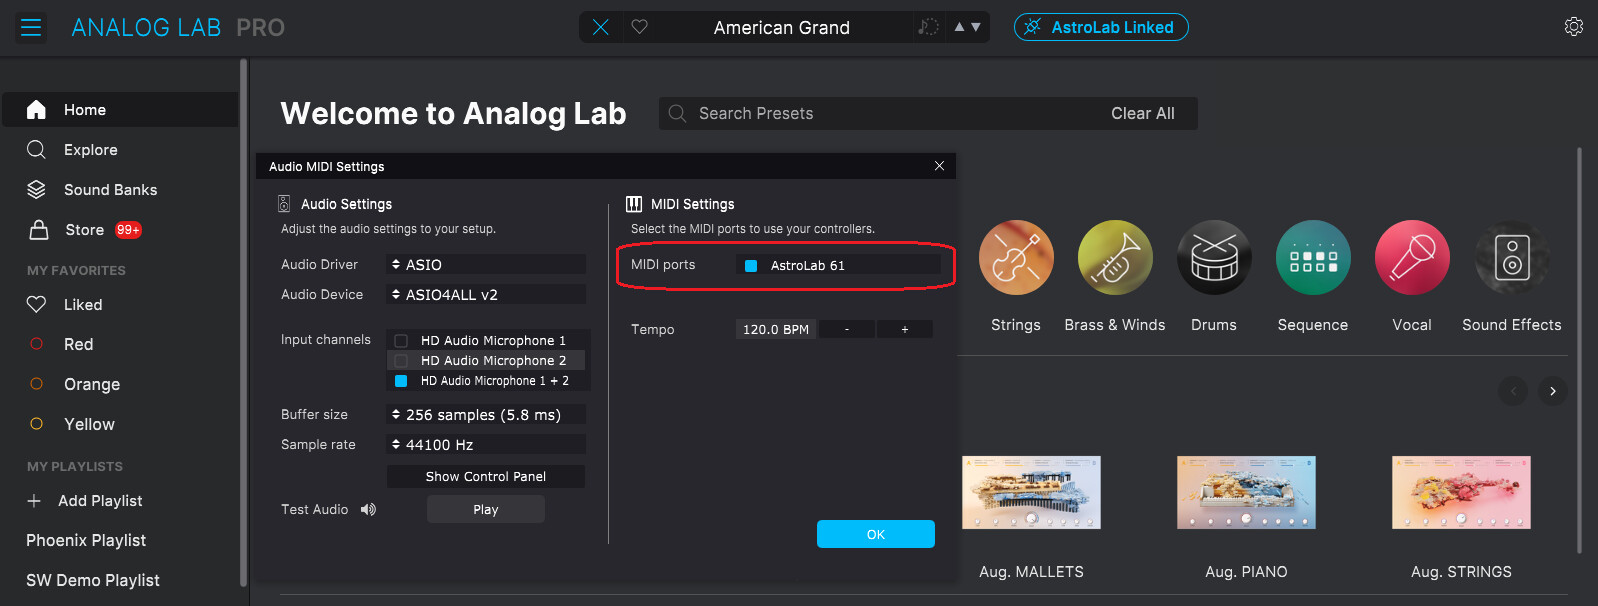Select the Strings instrument type icon
This screenshot has width=1598, height=606.
point(1016,257)
